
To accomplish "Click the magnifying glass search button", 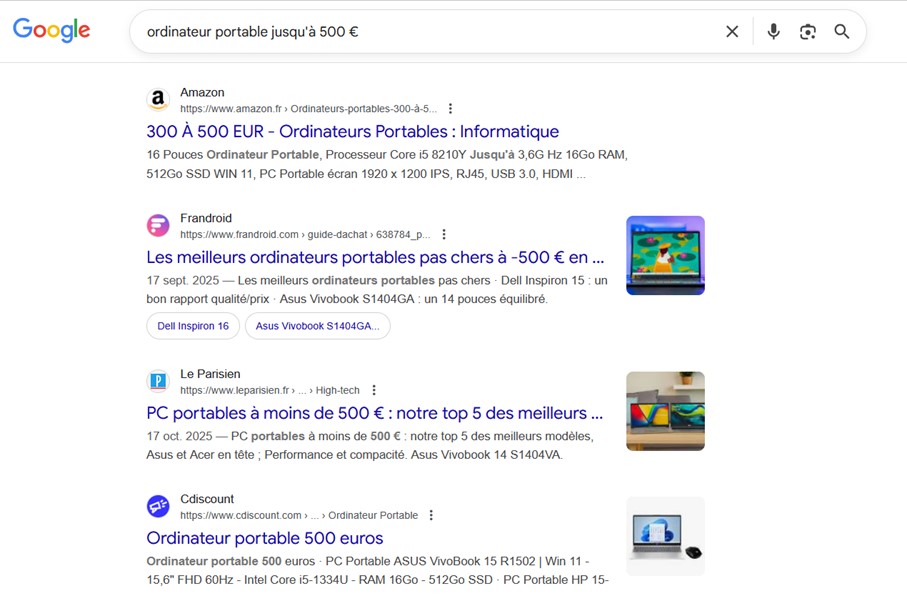I will point(842,32).
